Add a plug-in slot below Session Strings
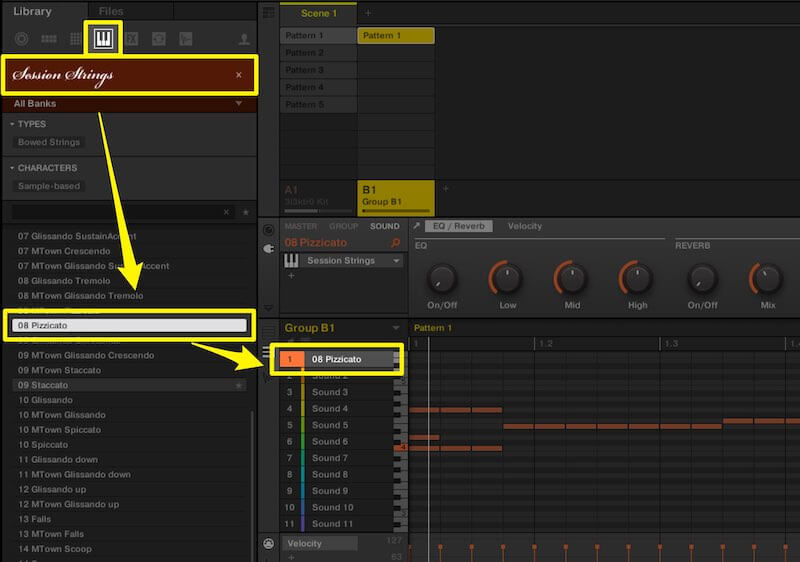 click(x=291, y=276)
